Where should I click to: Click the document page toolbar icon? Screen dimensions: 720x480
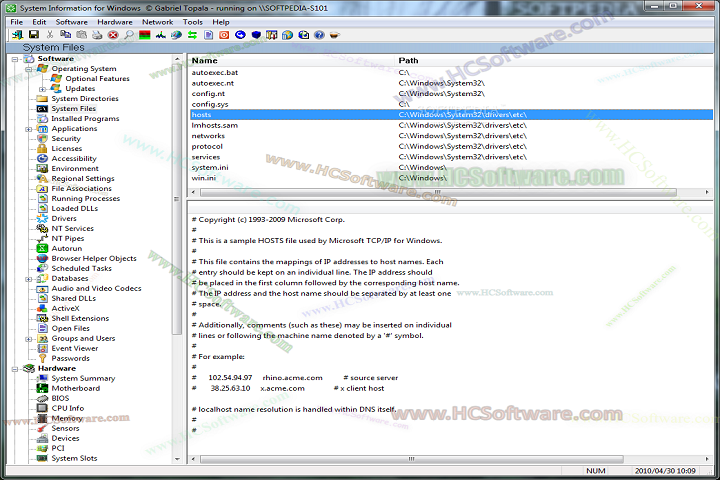click(208, 35)
